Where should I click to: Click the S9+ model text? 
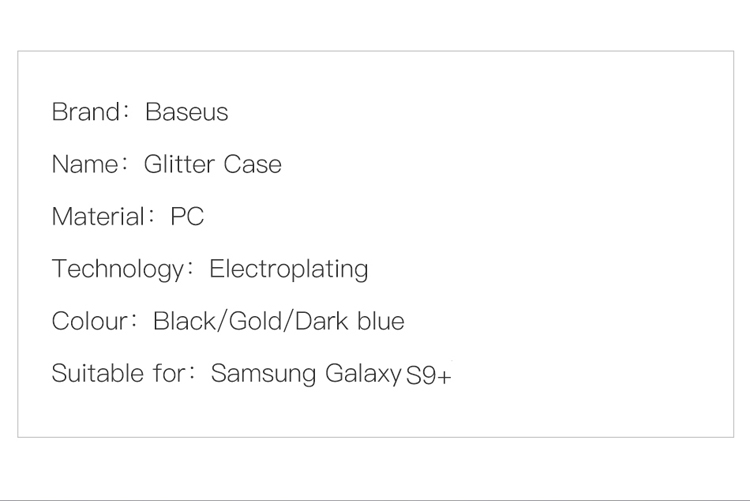pyautogui.click(x=429, y=376)
